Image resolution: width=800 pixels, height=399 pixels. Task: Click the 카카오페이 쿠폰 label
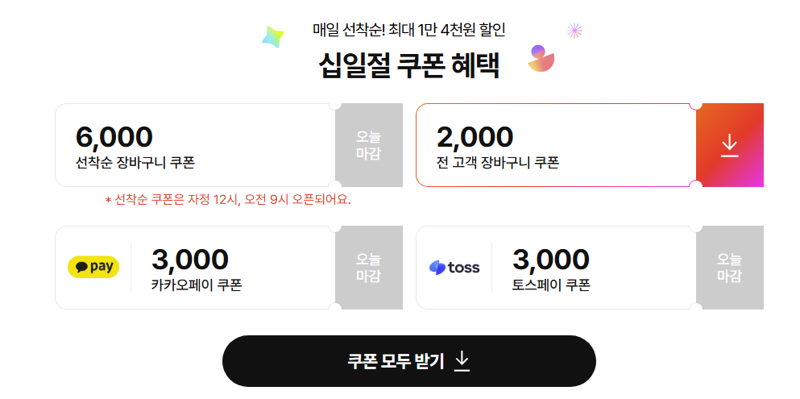(x=196, y=285)
